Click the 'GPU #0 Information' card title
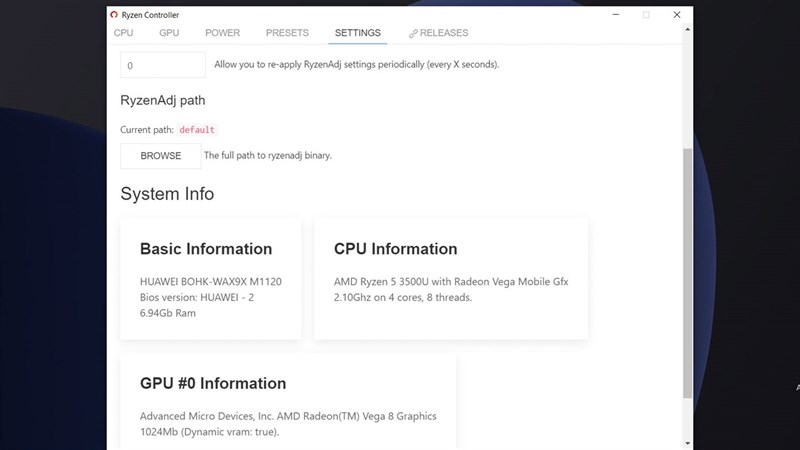The width and height of the screenshot is (800, 450). pyautogui.click(x=213, y=384)
